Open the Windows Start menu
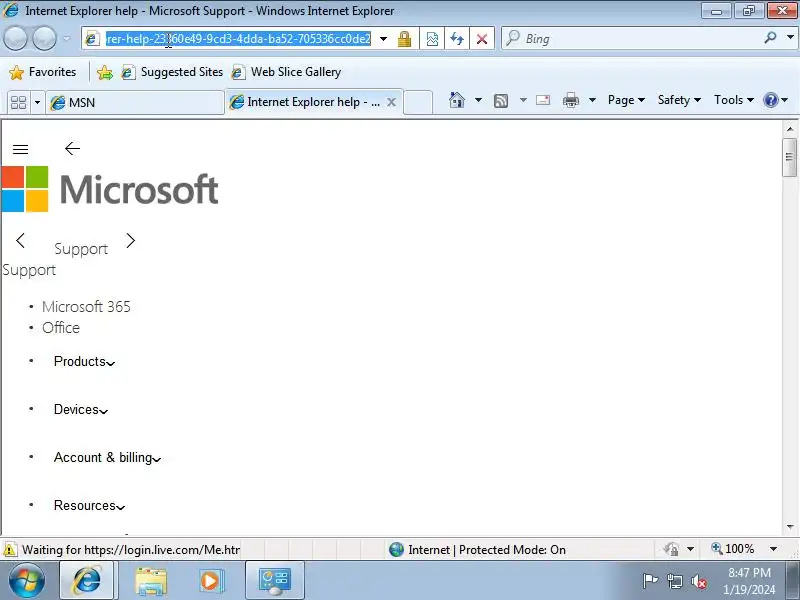 pos(27,580)
